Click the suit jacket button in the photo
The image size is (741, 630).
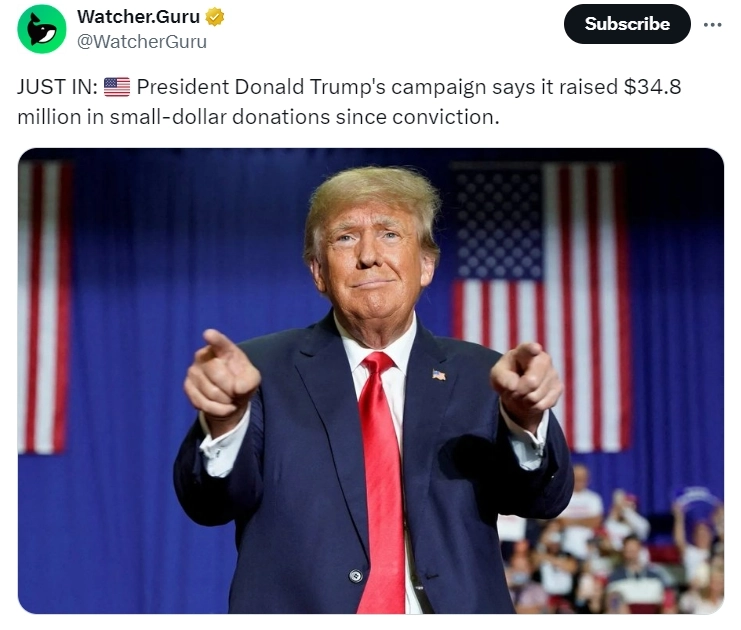[355, 576]
